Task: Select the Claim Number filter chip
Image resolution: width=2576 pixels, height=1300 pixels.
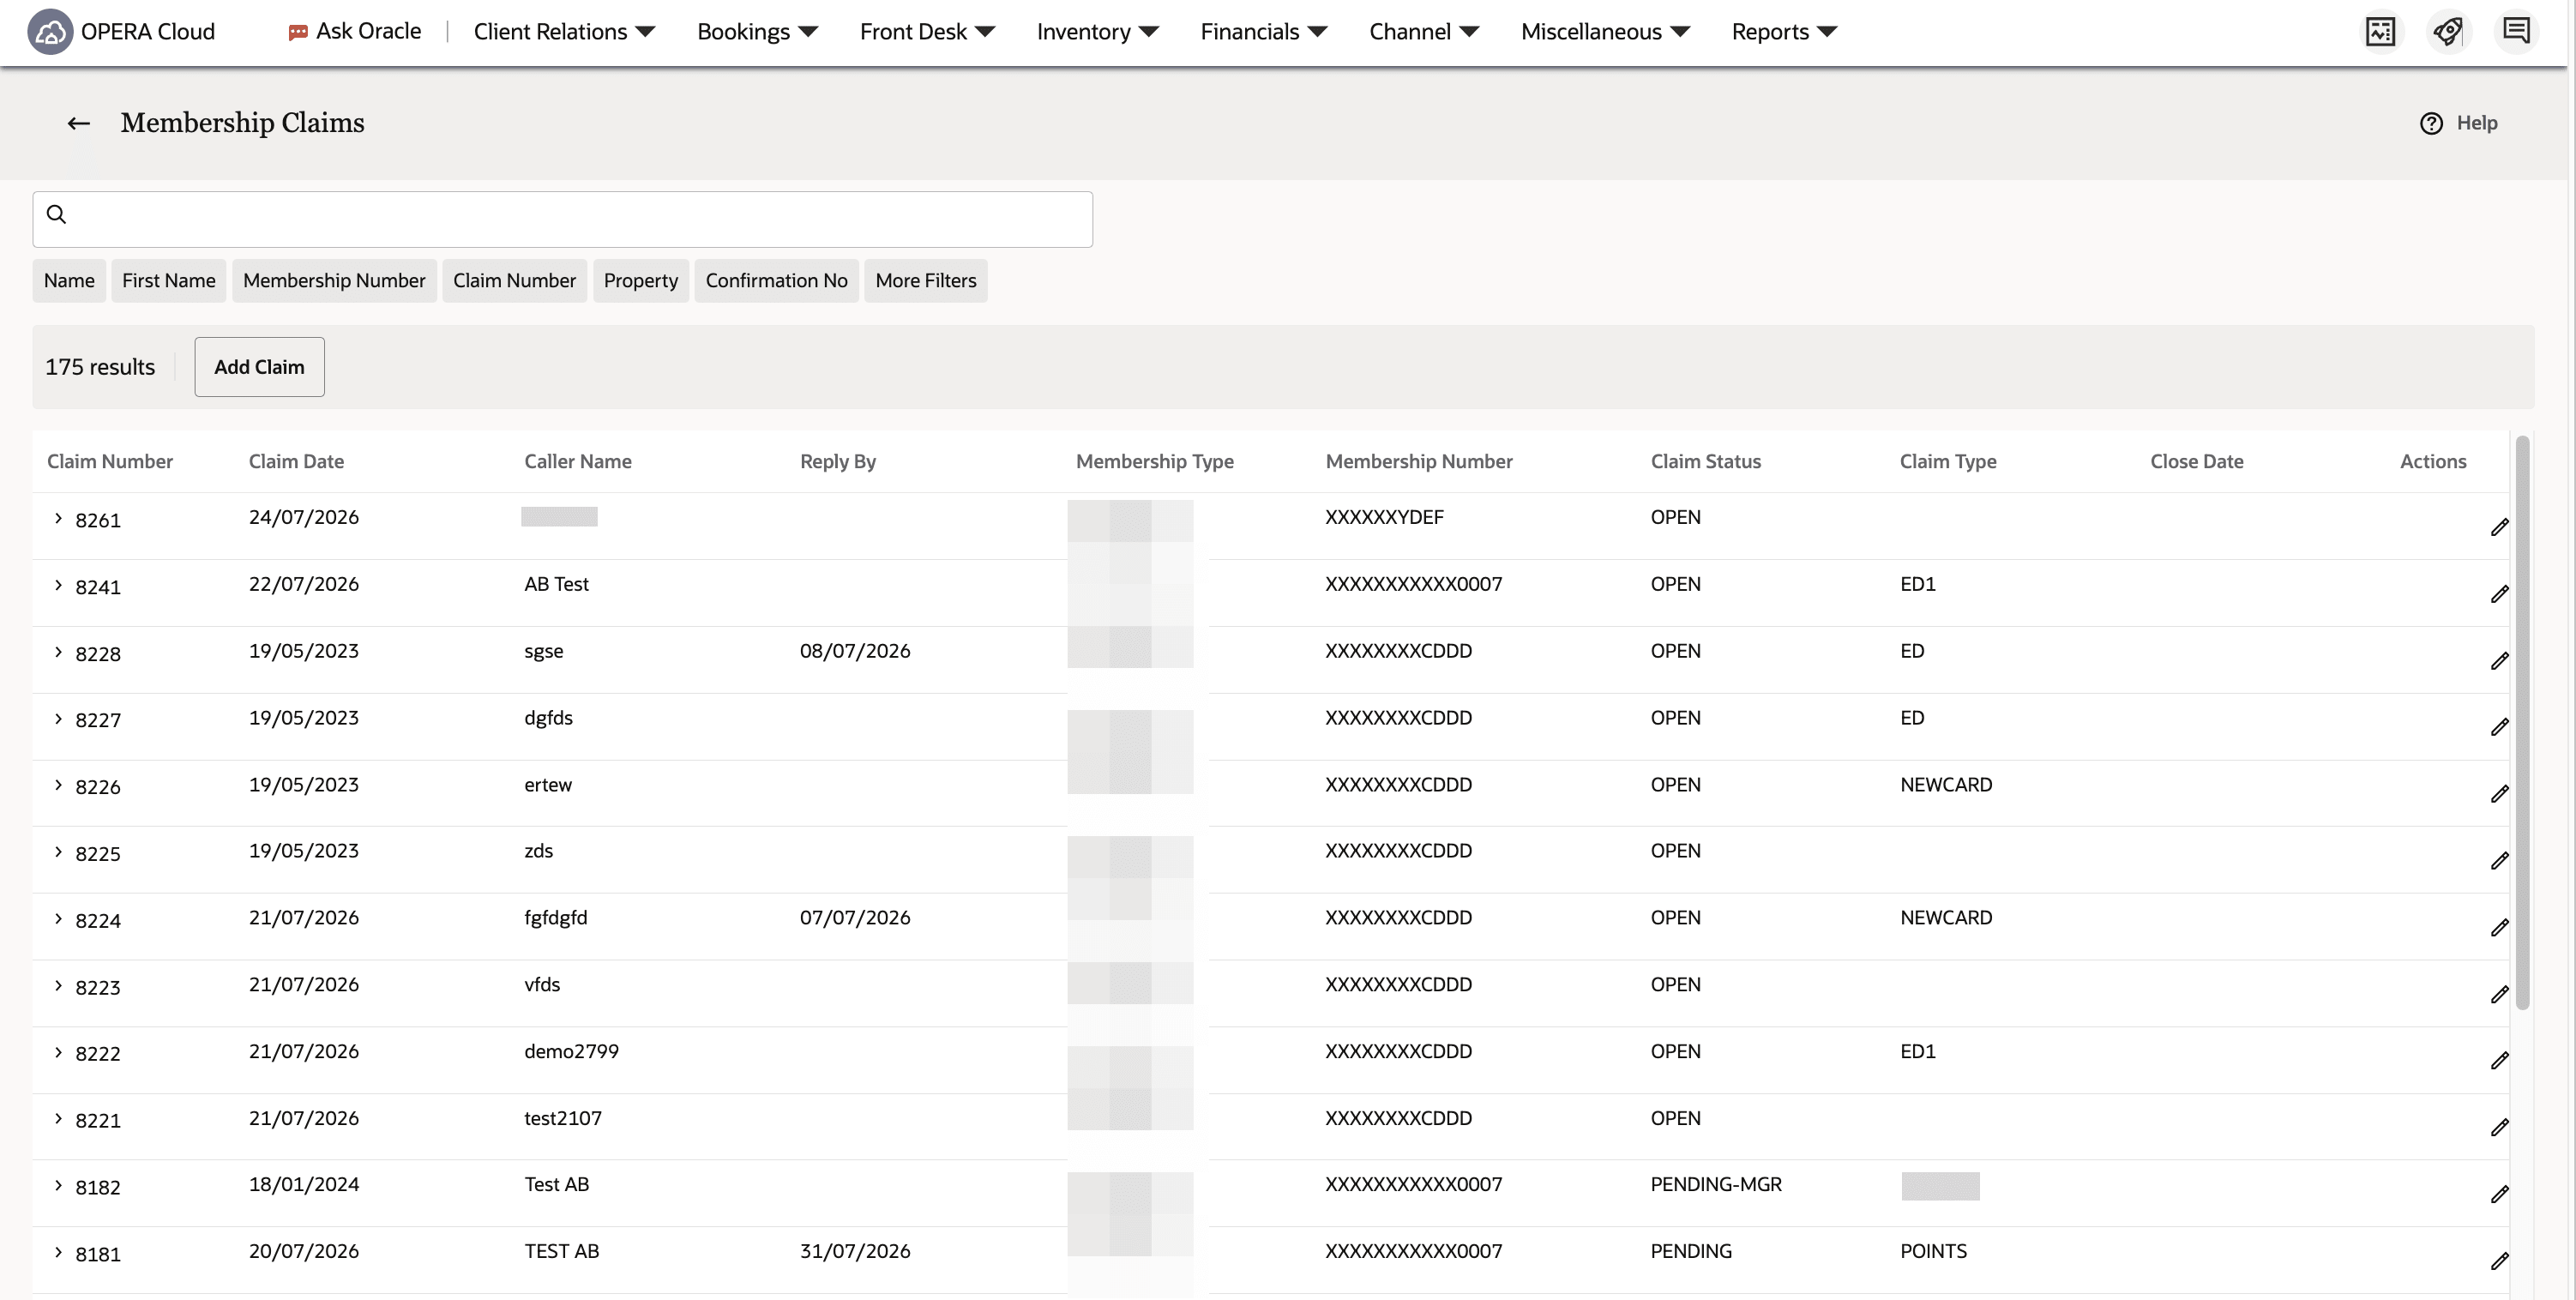Action: [514, 281]
